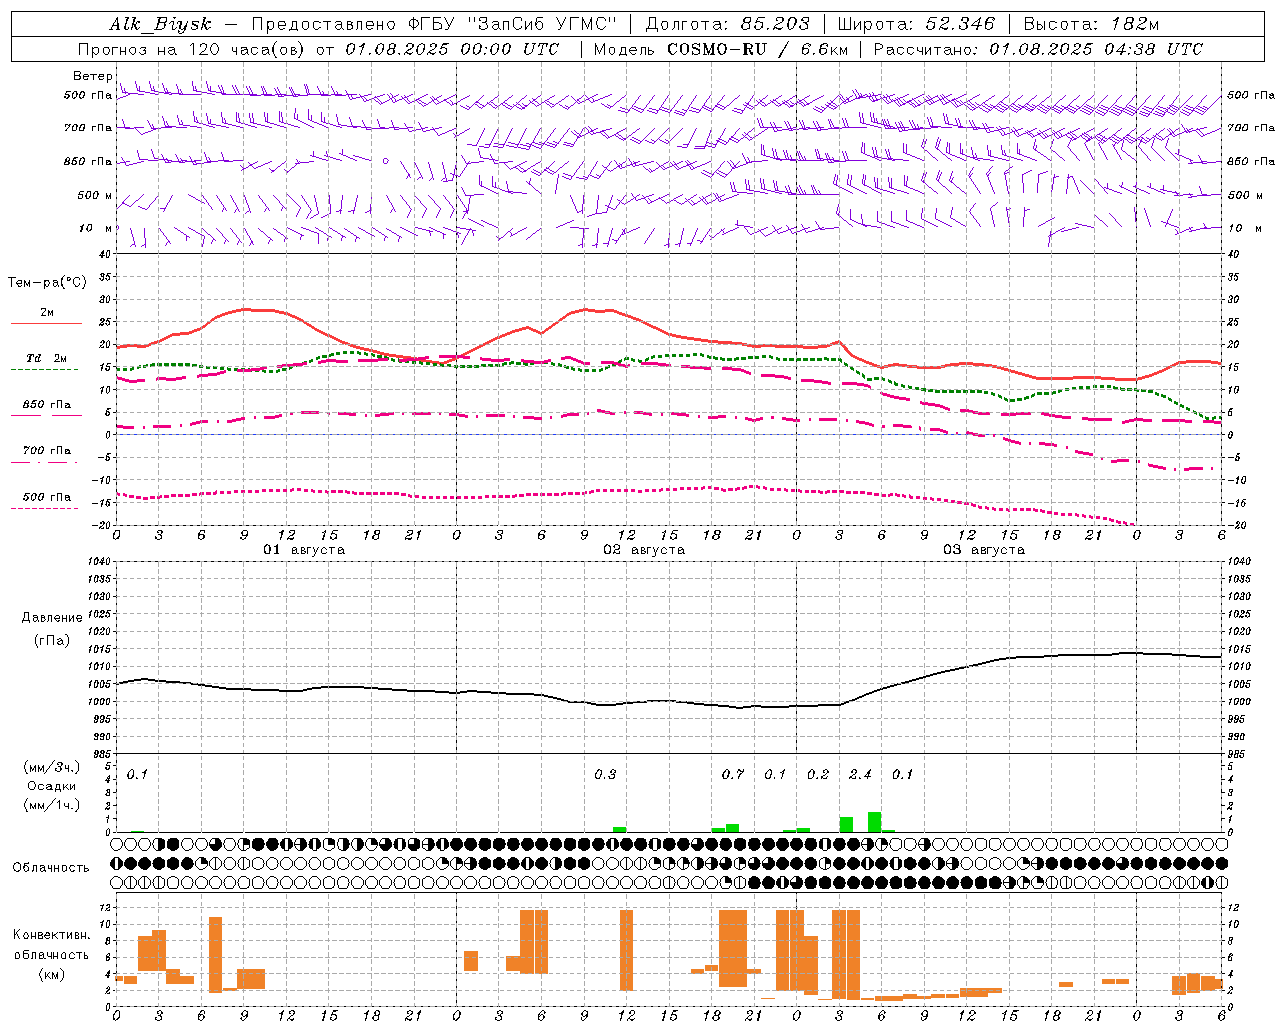Click the precipitation value "0.3"
Image resolution: width=1280 pixels, height=1024 pixels.
(605, 775)
